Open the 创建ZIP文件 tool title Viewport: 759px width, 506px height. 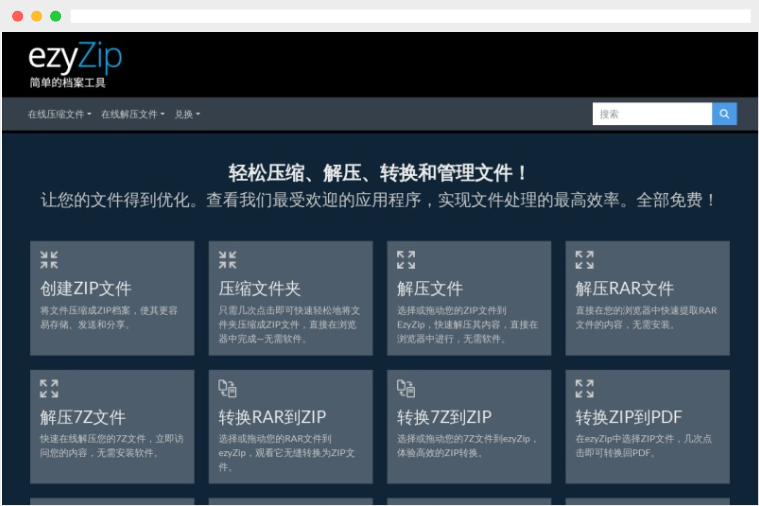[86, 289]
